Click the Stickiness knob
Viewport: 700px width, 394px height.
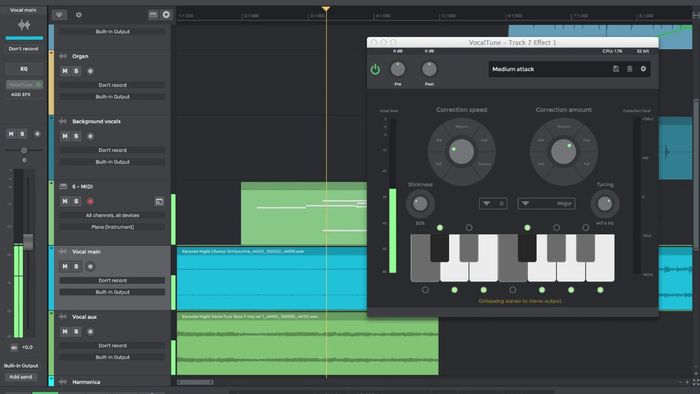(x=420, y=204)
